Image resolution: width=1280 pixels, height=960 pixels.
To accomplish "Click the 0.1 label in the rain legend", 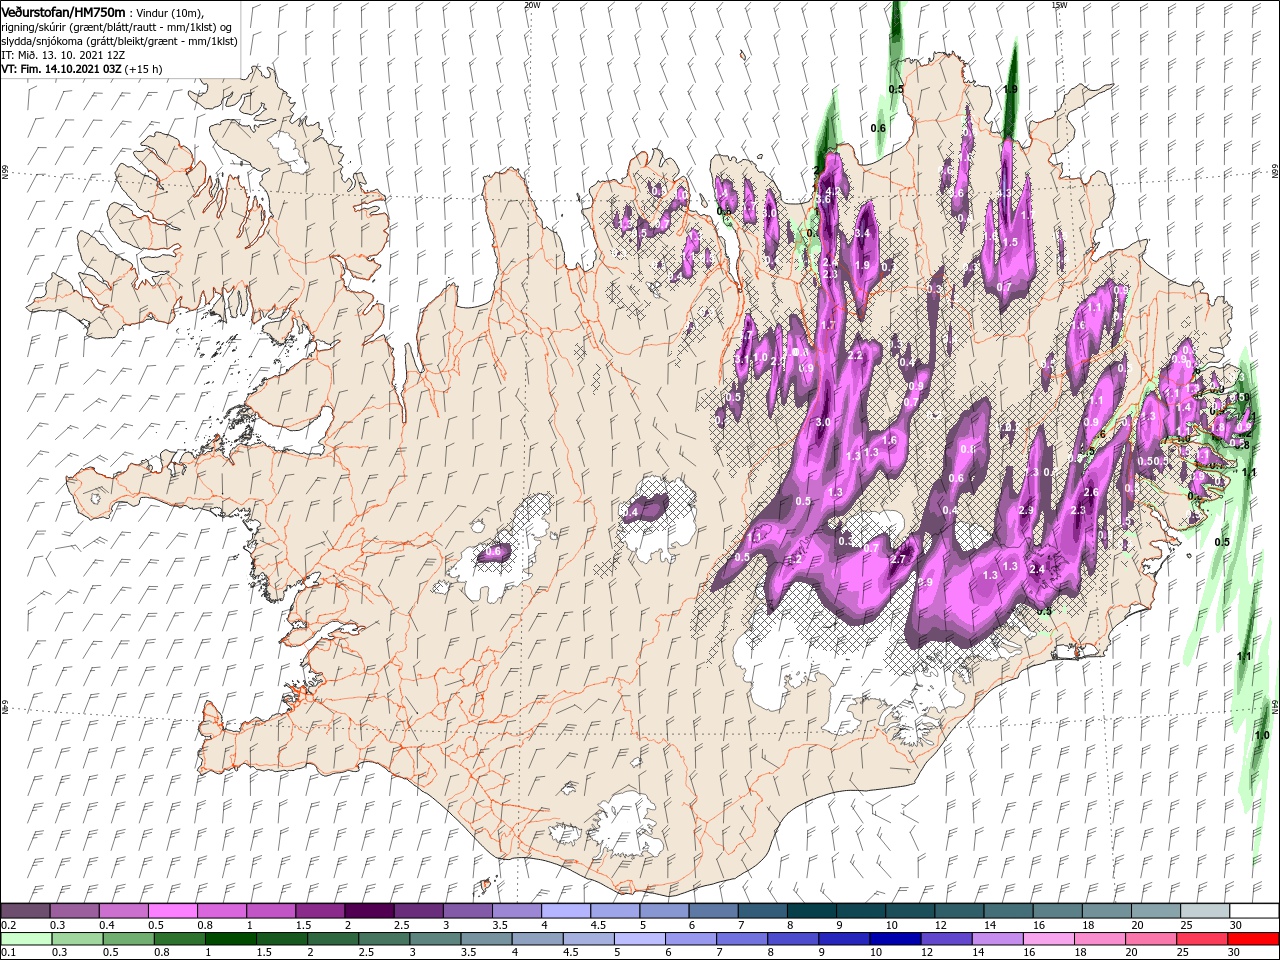I will pyautogui.click(x=8, y=953).
